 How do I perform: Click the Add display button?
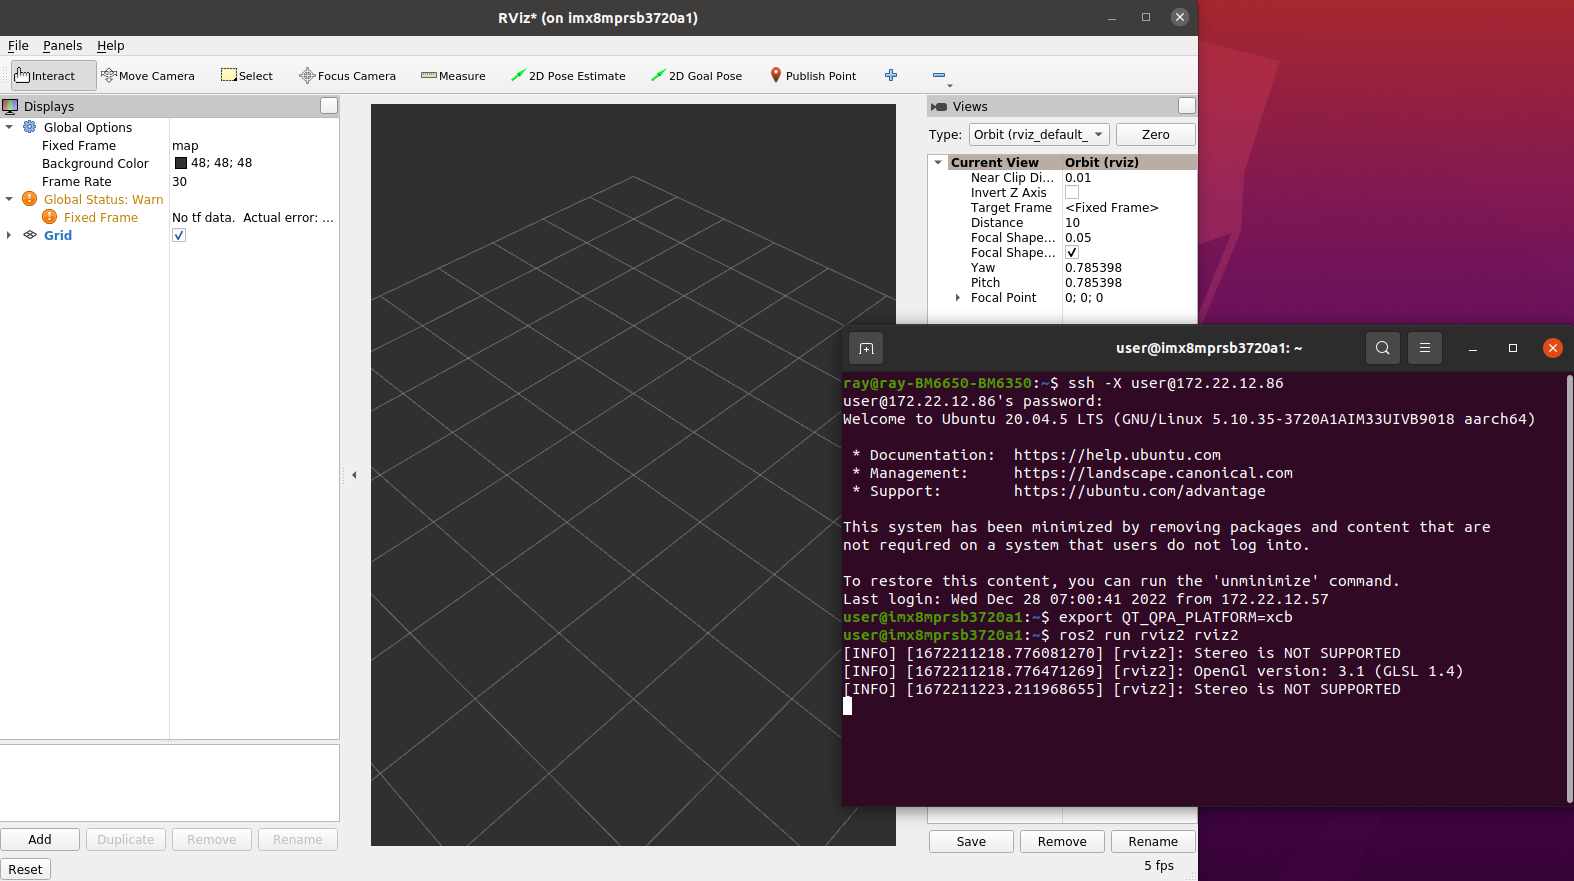click(40, 840)
